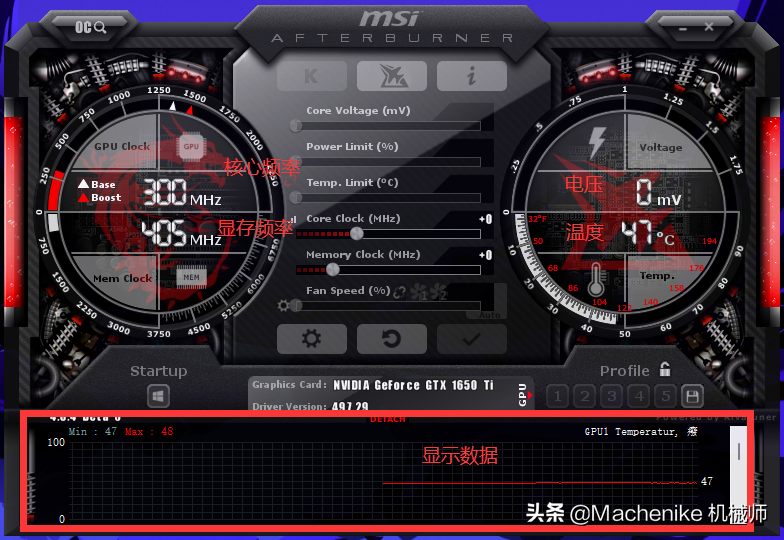The height and width of the screenshot is (540, 784).
Task: Launch the MSI jet logo button
Action: [391, 76]
